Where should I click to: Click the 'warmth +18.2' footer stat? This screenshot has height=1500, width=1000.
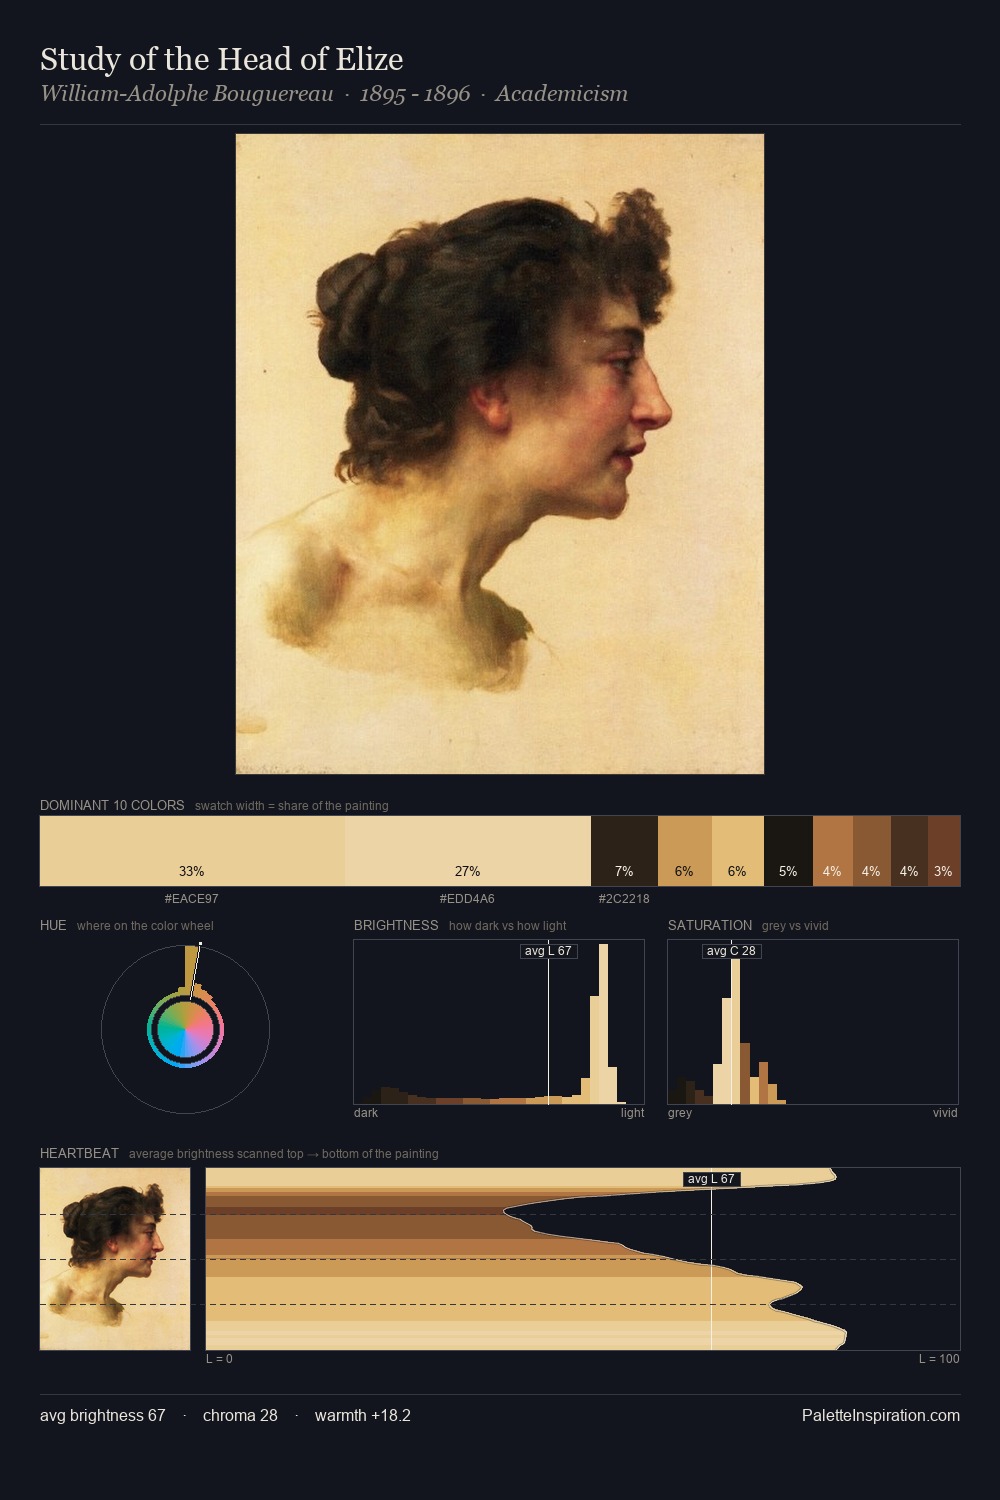tap(363, 1415)
